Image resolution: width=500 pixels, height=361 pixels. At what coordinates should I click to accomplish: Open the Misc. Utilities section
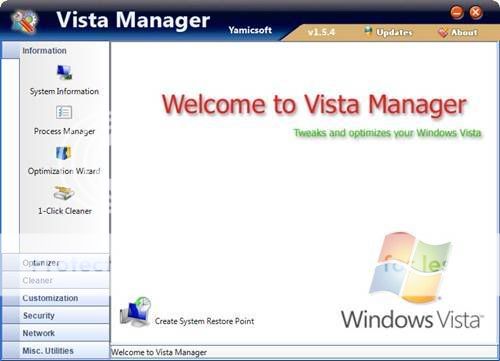(x=56, y=351)
